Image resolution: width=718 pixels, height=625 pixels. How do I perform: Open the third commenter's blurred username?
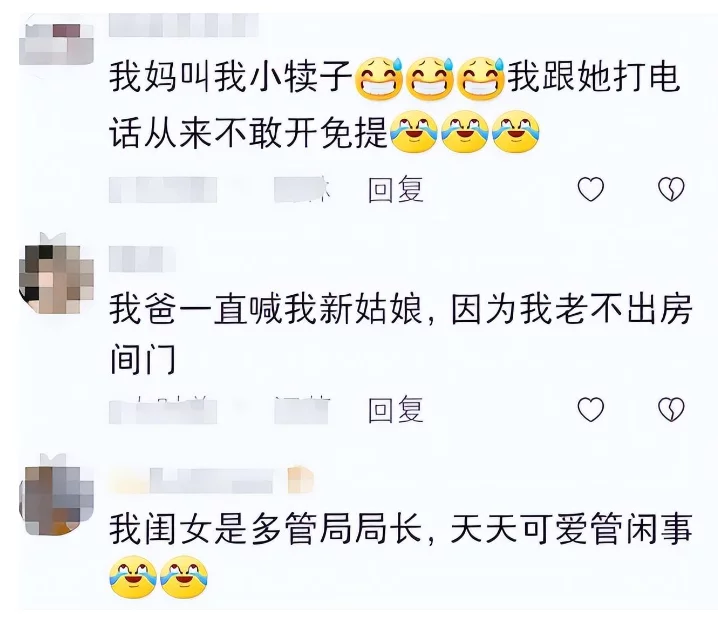pos(211,481)
